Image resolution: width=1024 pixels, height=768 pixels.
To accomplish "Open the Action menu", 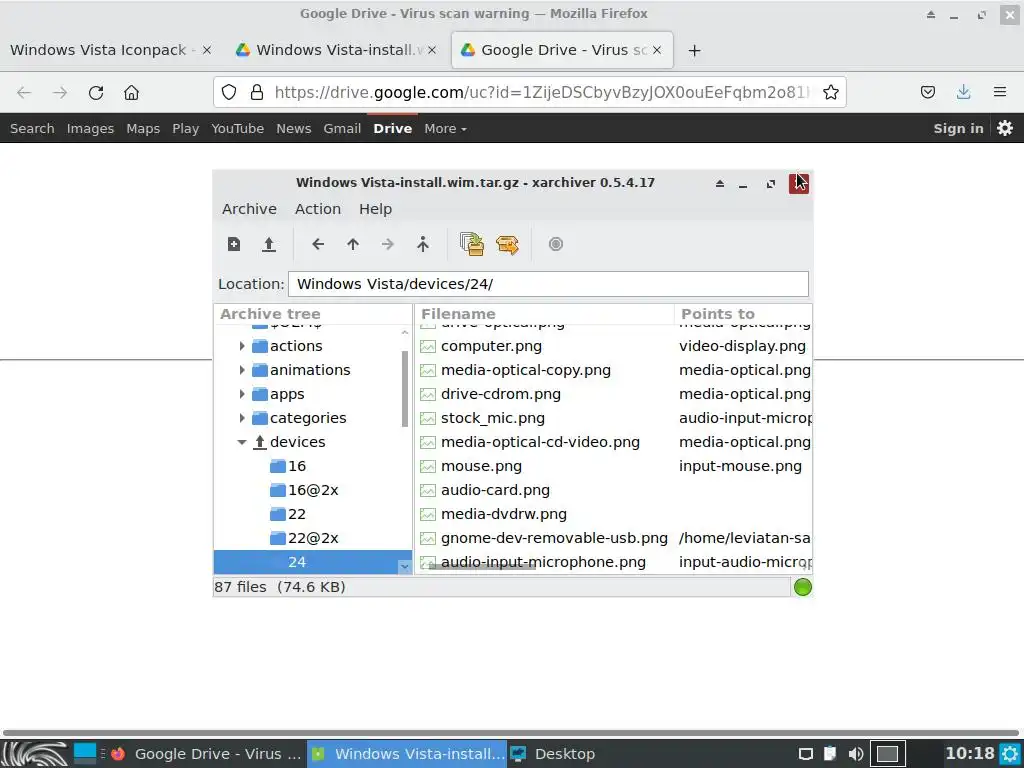I will (318, 209).
